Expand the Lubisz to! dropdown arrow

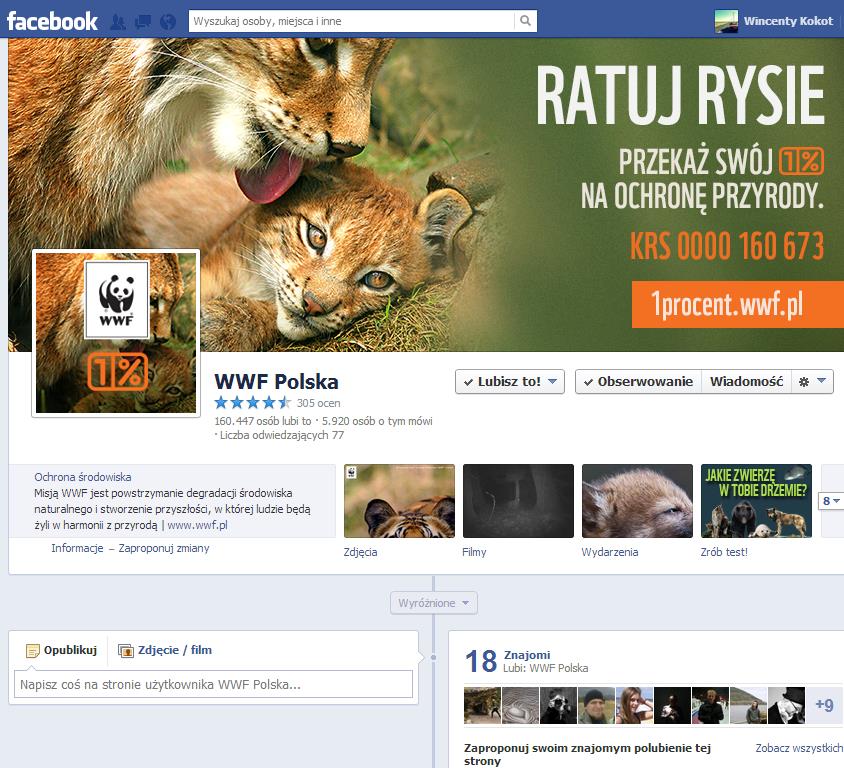pos(552,381)
